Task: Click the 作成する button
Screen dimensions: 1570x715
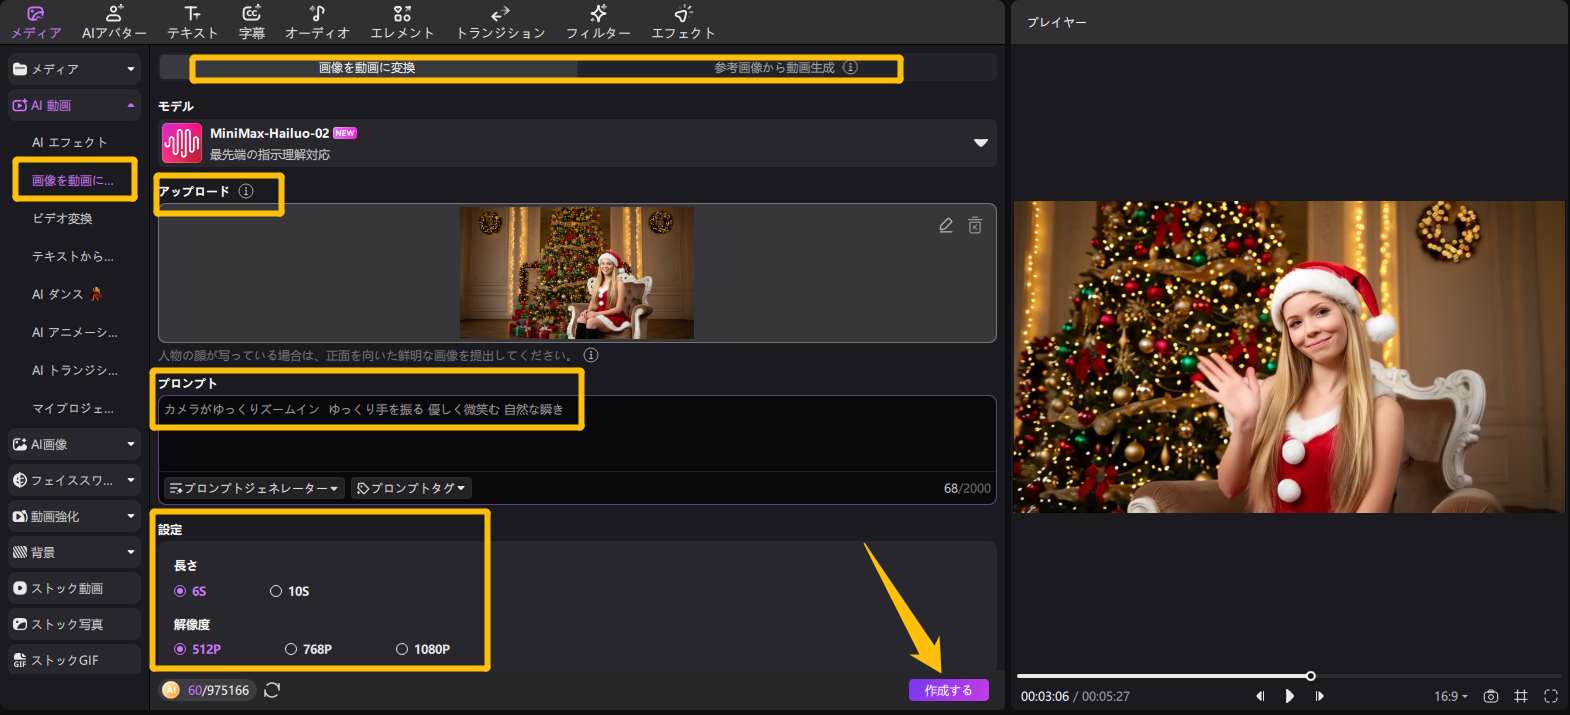Action: (x=948, y=690)
